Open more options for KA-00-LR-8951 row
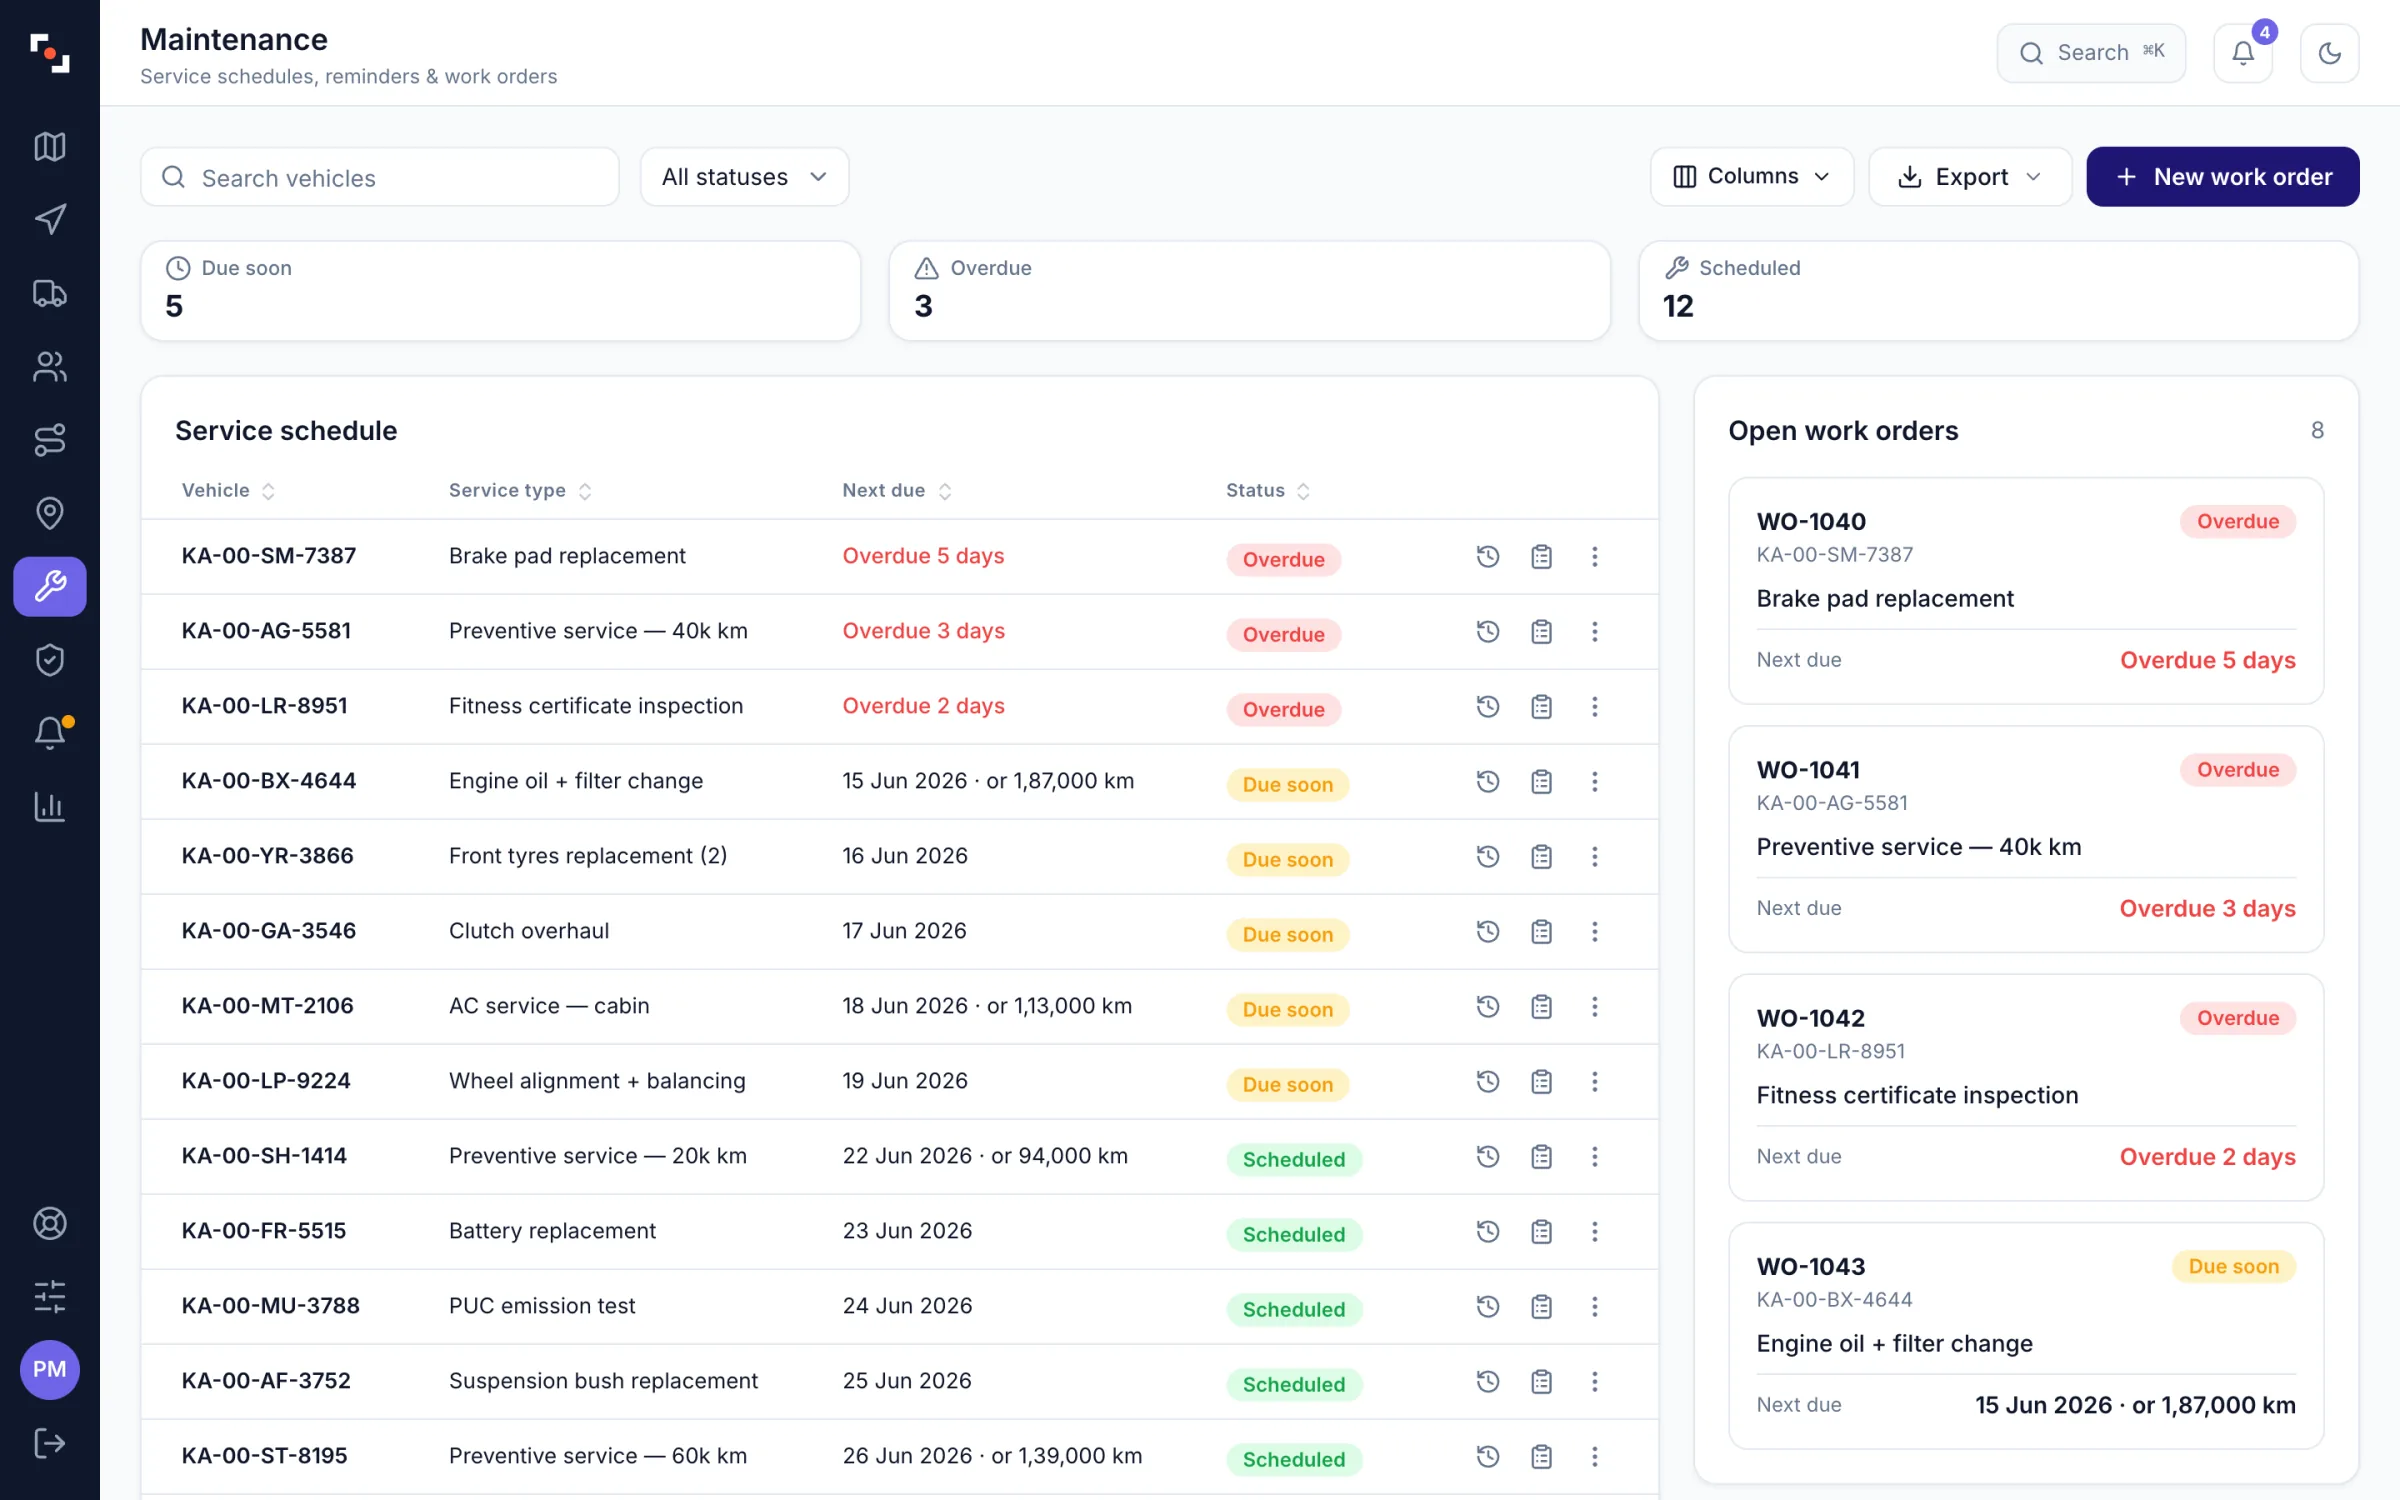Screen dimensions: 2400x1500 pos(1594,706)
